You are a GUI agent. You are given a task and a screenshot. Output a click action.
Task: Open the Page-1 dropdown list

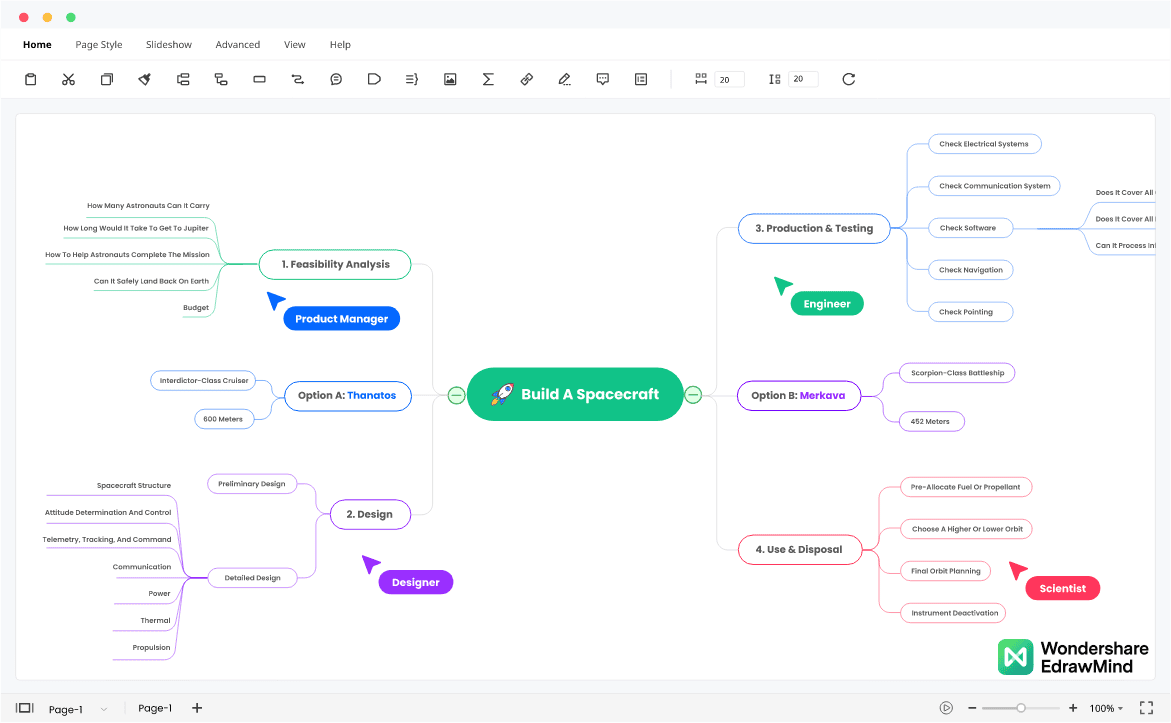coord(104,709)
